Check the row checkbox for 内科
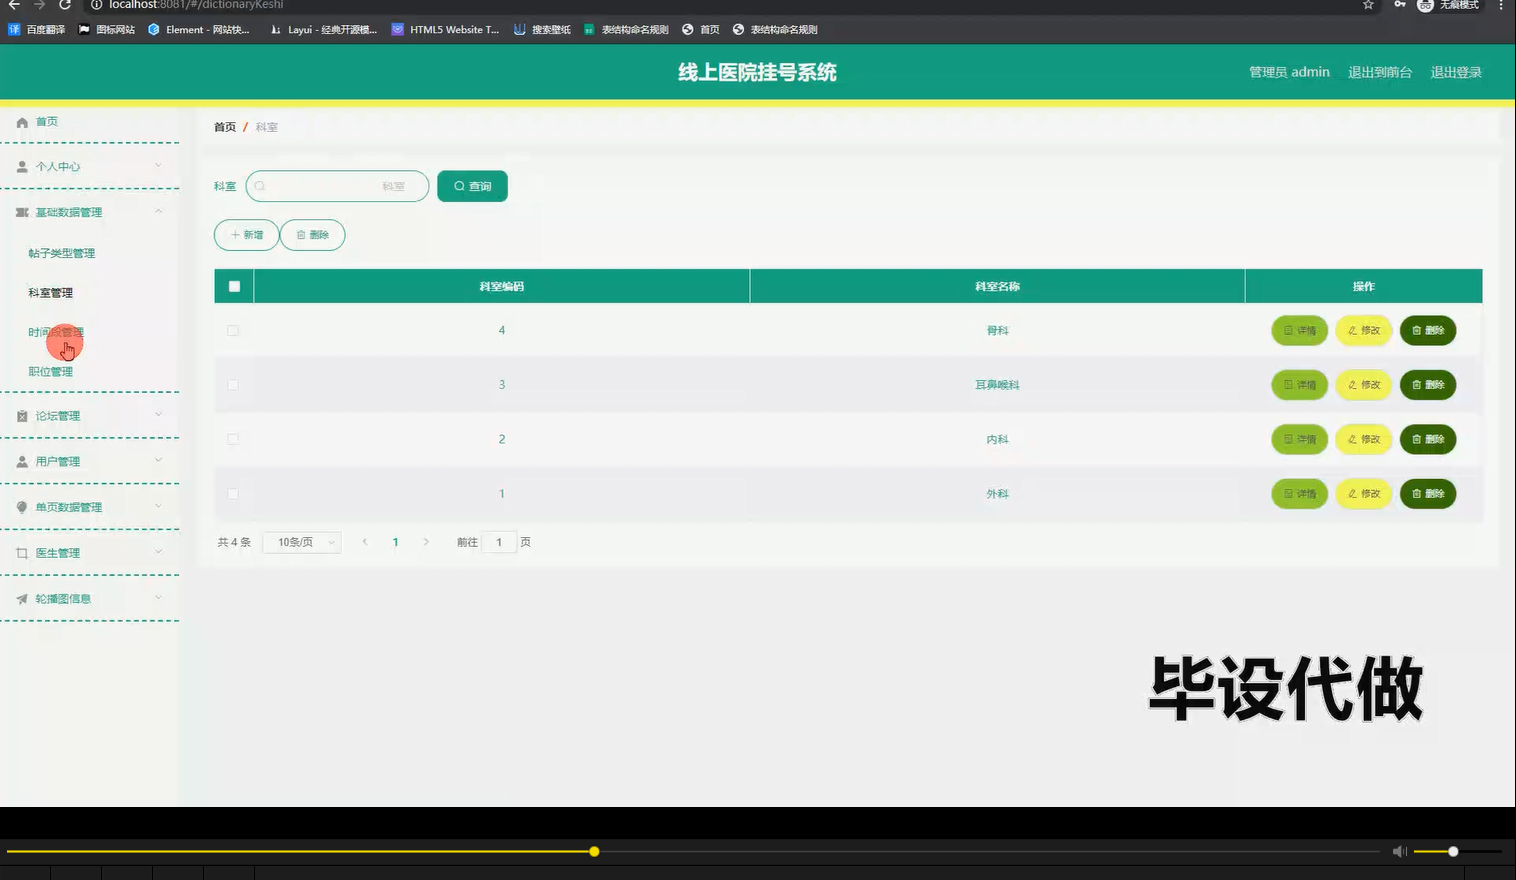 coord(233,439)
